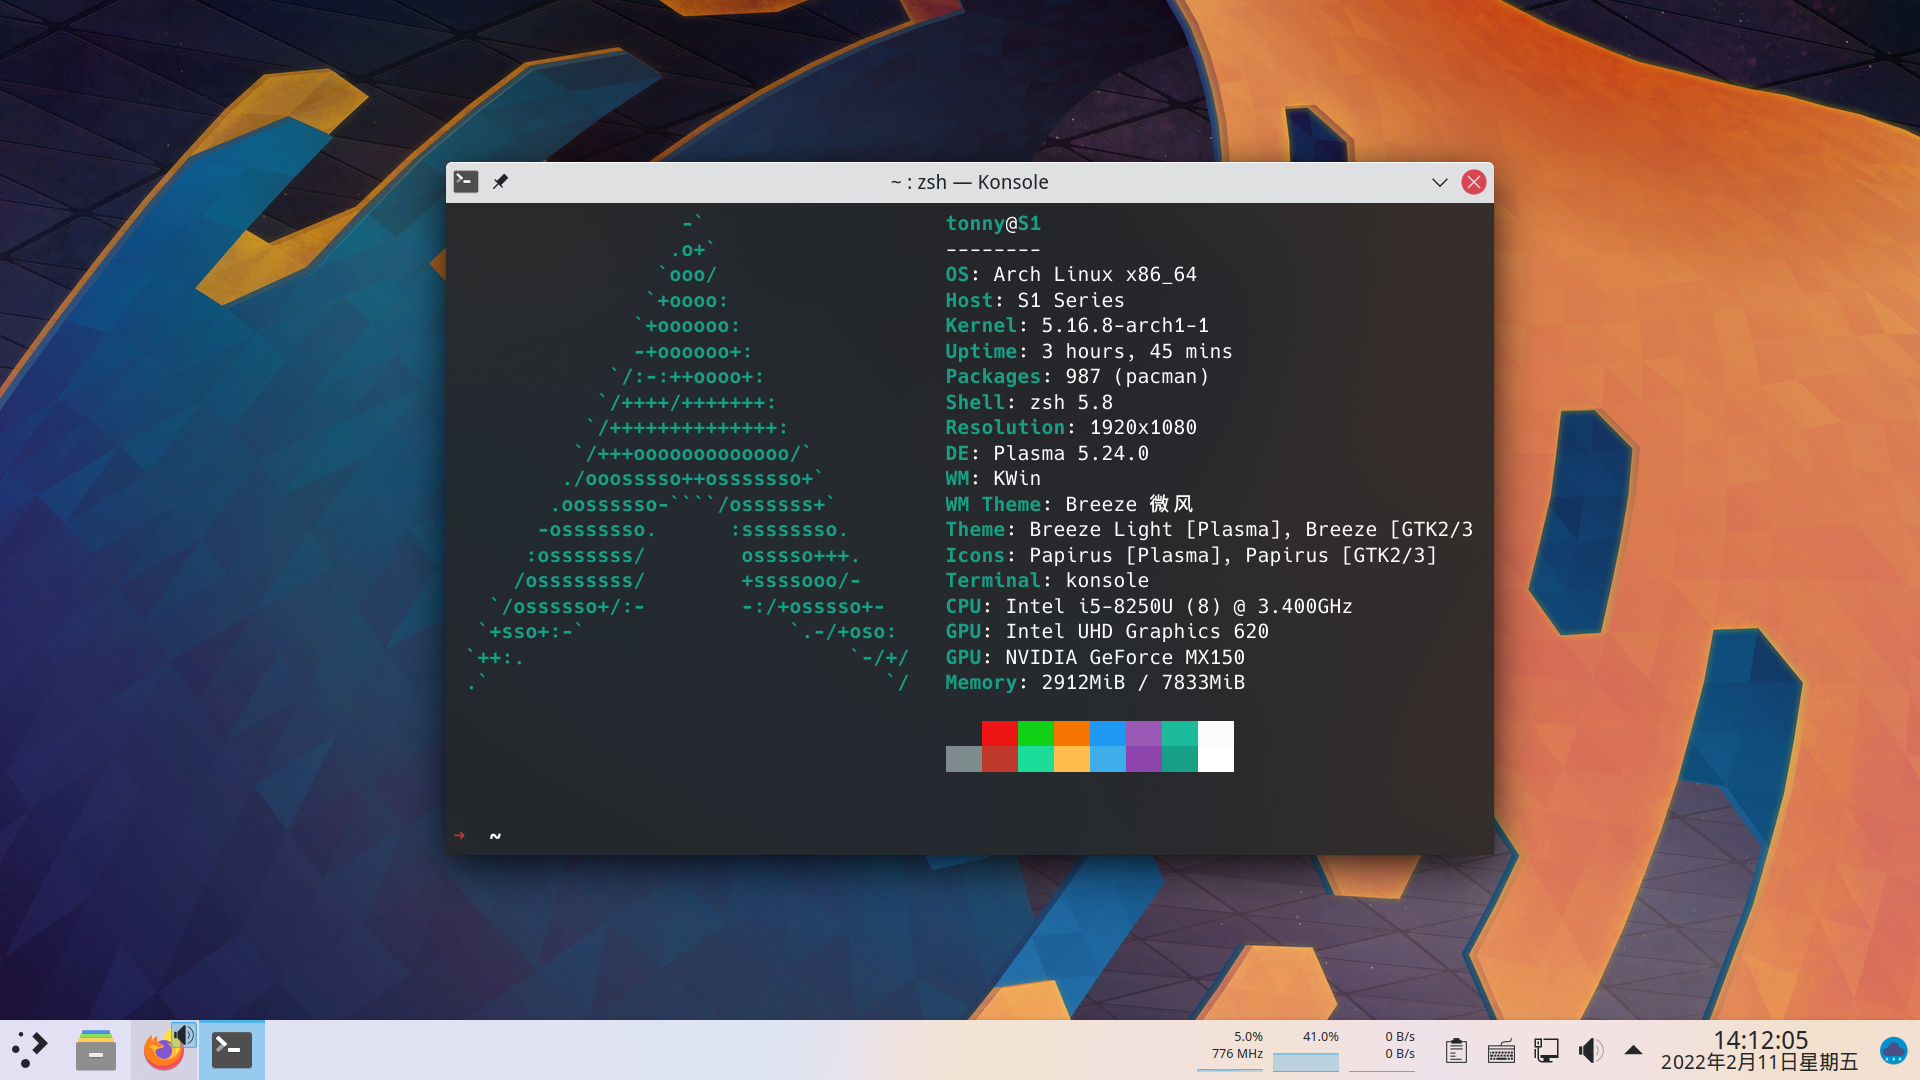Open the CPU usage monitor widget showing 5.0%
This screenshot has height=1080, width=1920.
[1231, 1050]
